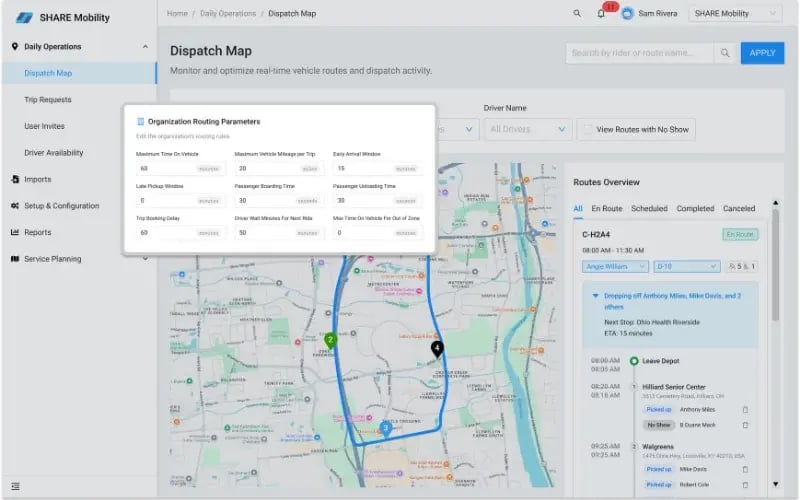Click the blue APPLY button

pyautogui.click(x=762, y=53)
